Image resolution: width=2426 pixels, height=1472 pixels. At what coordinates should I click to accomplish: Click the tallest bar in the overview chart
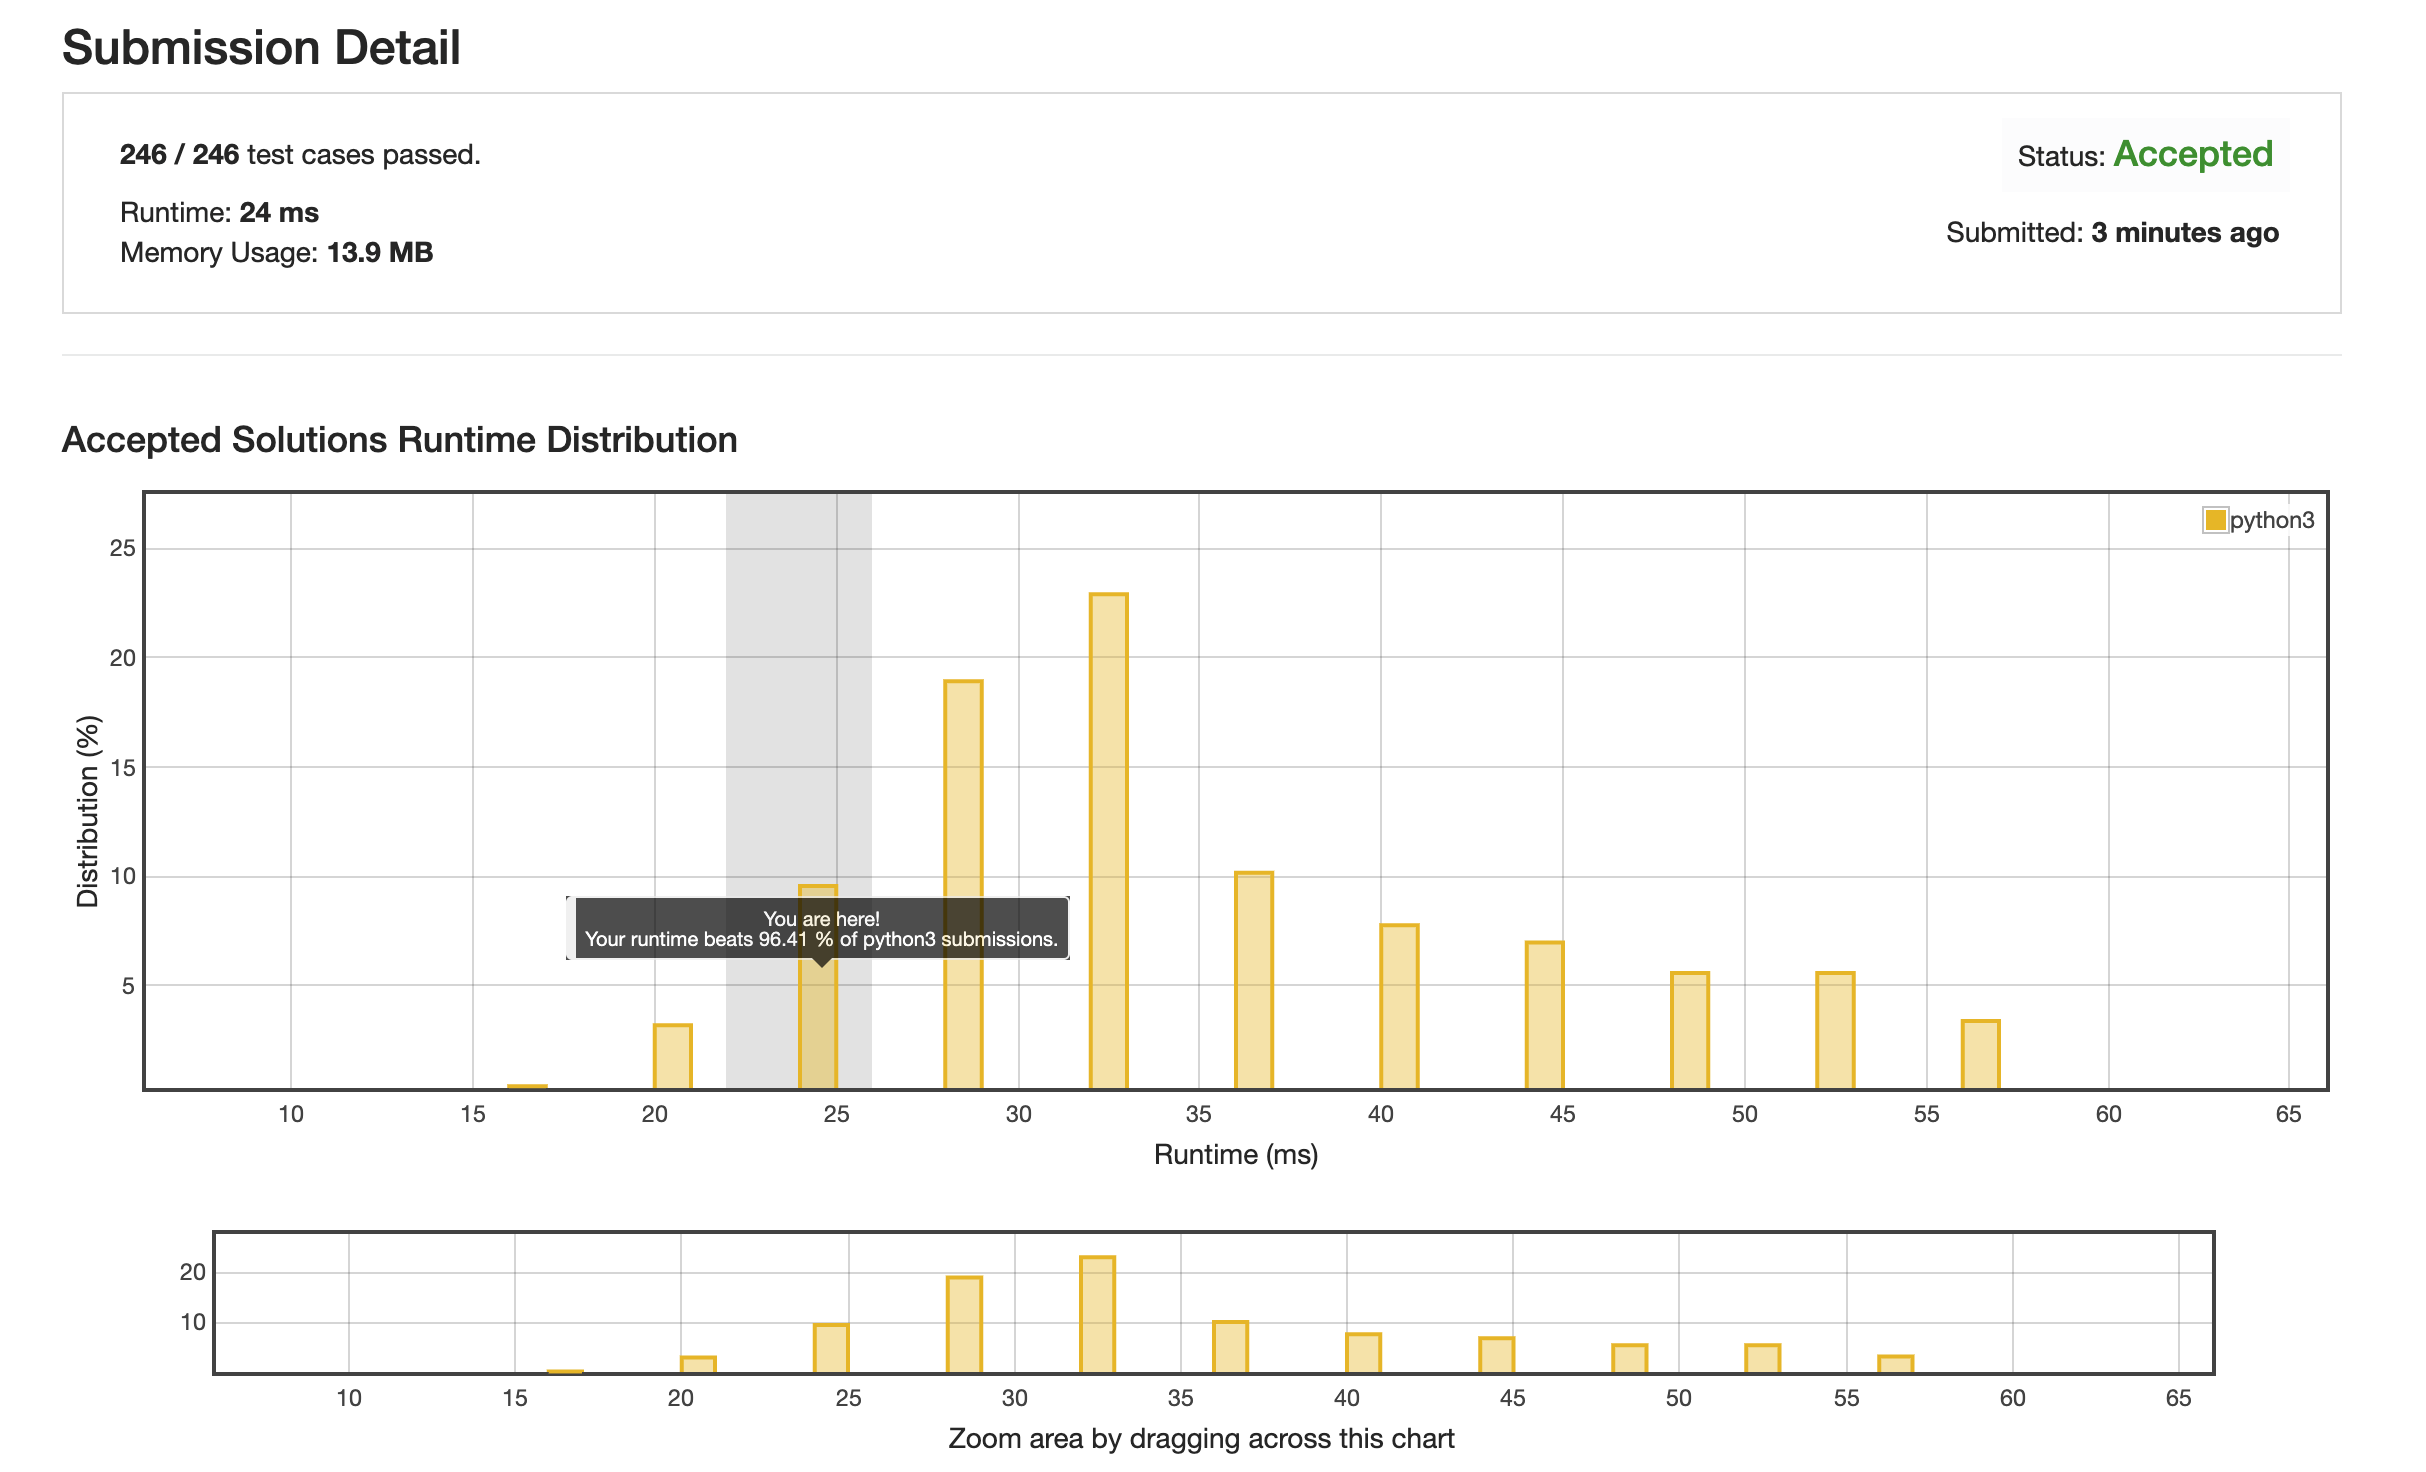click(x=1097, y=1314)
